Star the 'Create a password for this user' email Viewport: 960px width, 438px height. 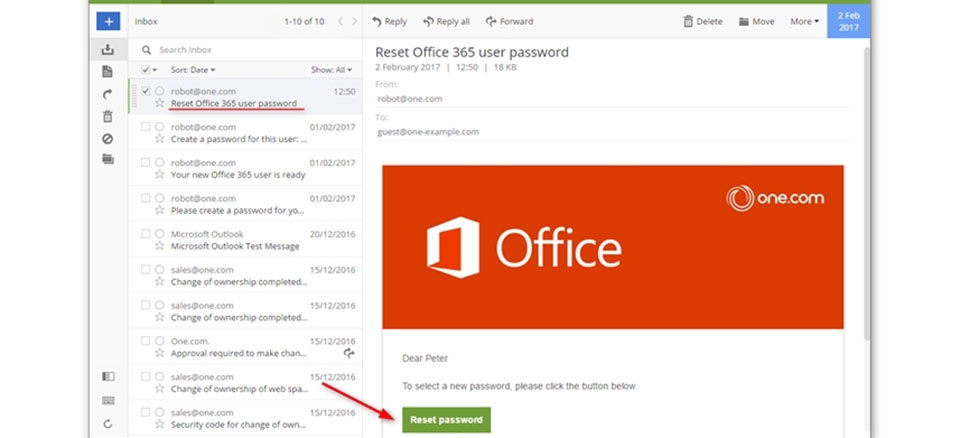pyautogui.click(x=160, y=139)
